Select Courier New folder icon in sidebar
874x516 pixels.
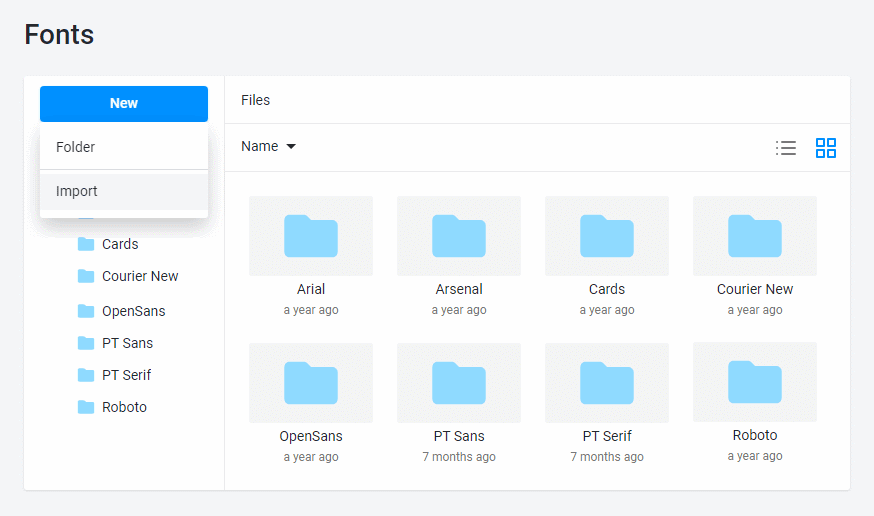pyautogui.click(x=86, y=276)
